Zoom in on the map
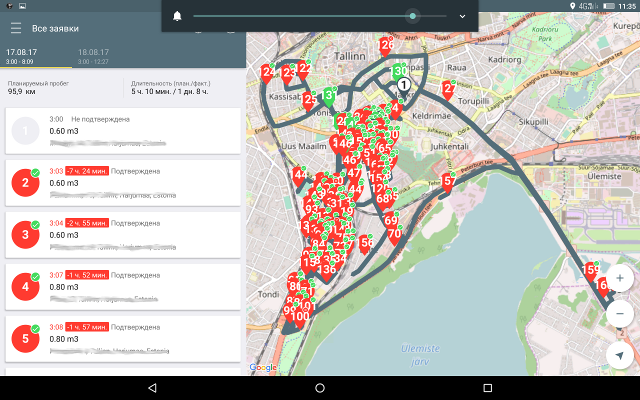 pos(620,277)
